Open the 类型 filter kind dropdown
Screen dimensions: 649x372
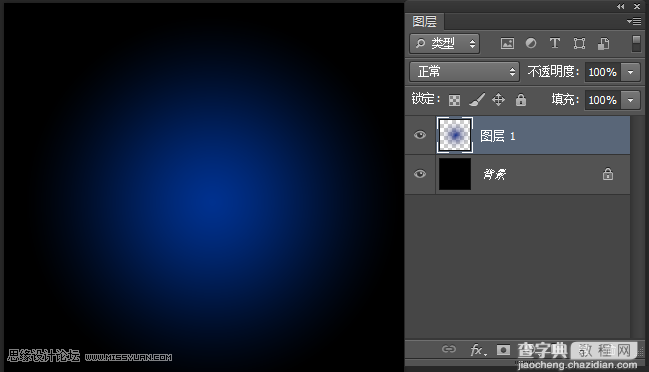click(x=445, y=43)
